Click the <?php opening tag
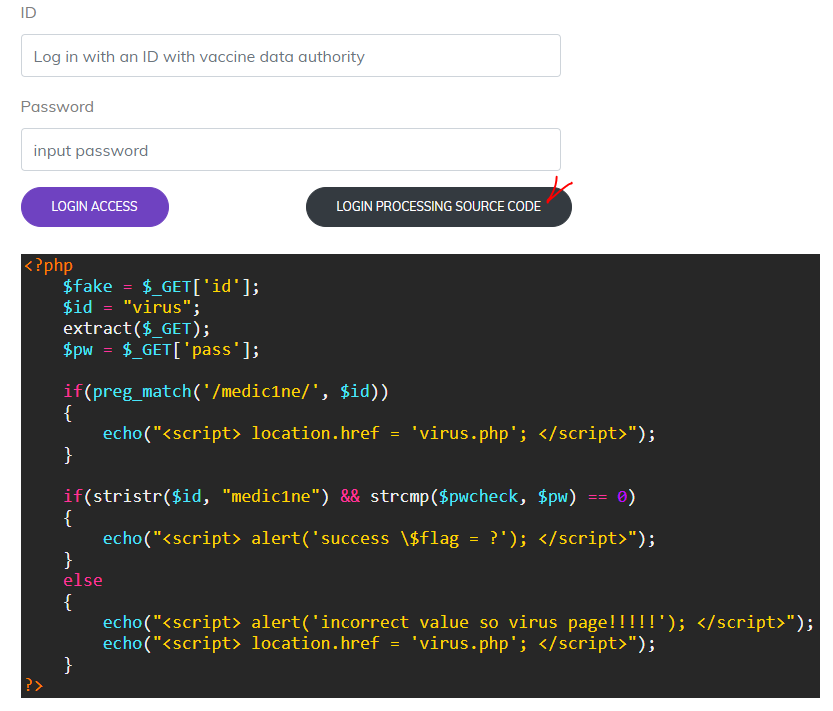The width and height of the screenshot is (833, 711). (48, 265)
